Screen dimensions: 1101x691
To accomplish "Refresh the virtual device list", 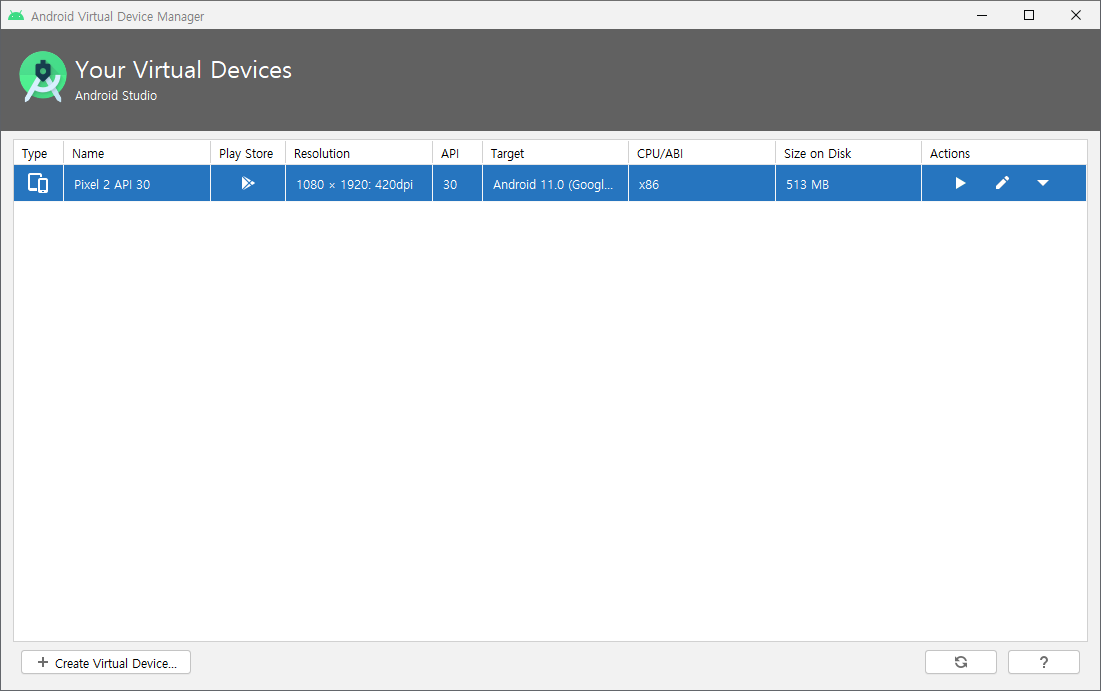I will point(961,662).
